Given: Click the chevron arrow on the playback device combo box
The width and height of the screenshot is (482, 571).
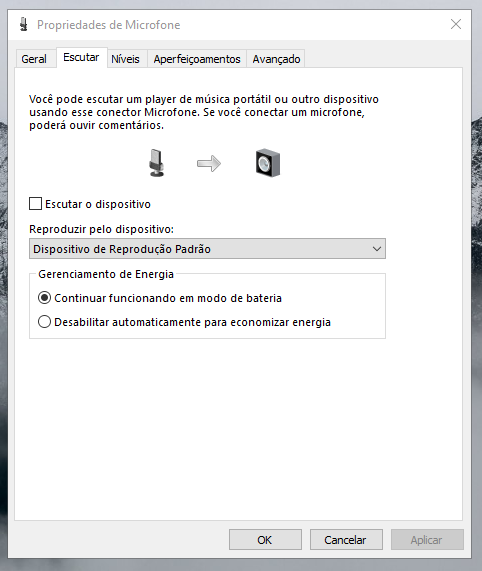Looking at the screenshot, I should 377,249.
